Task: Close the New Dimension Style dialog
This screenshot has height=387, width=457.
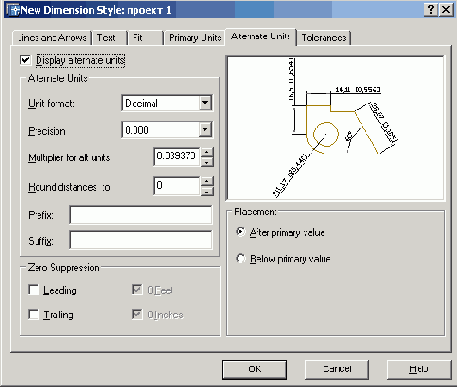Action: click(446, 10)
